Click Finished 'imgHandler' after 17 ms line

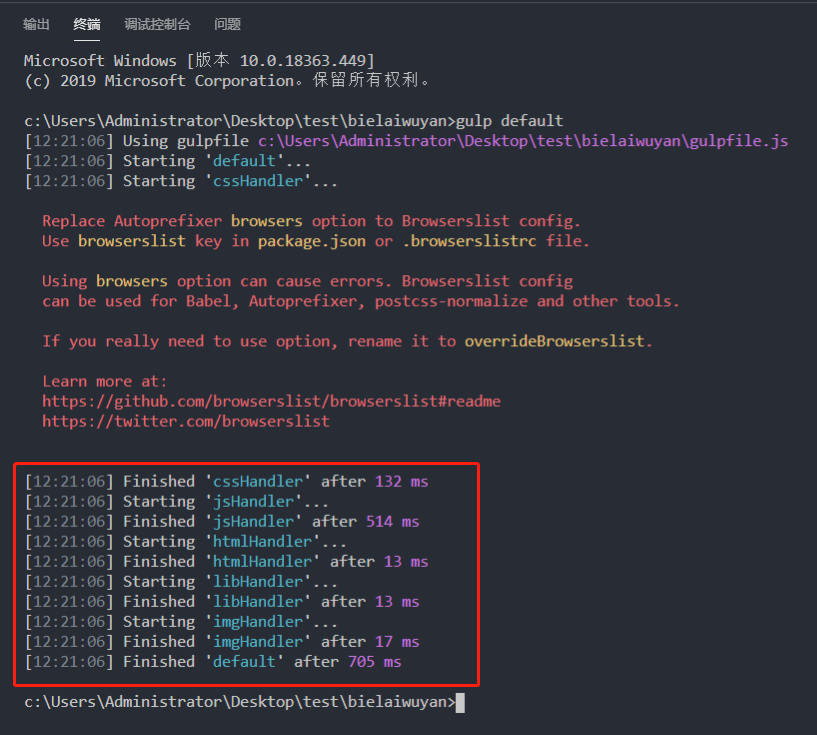pyautogui.click(x=222, y=642)
